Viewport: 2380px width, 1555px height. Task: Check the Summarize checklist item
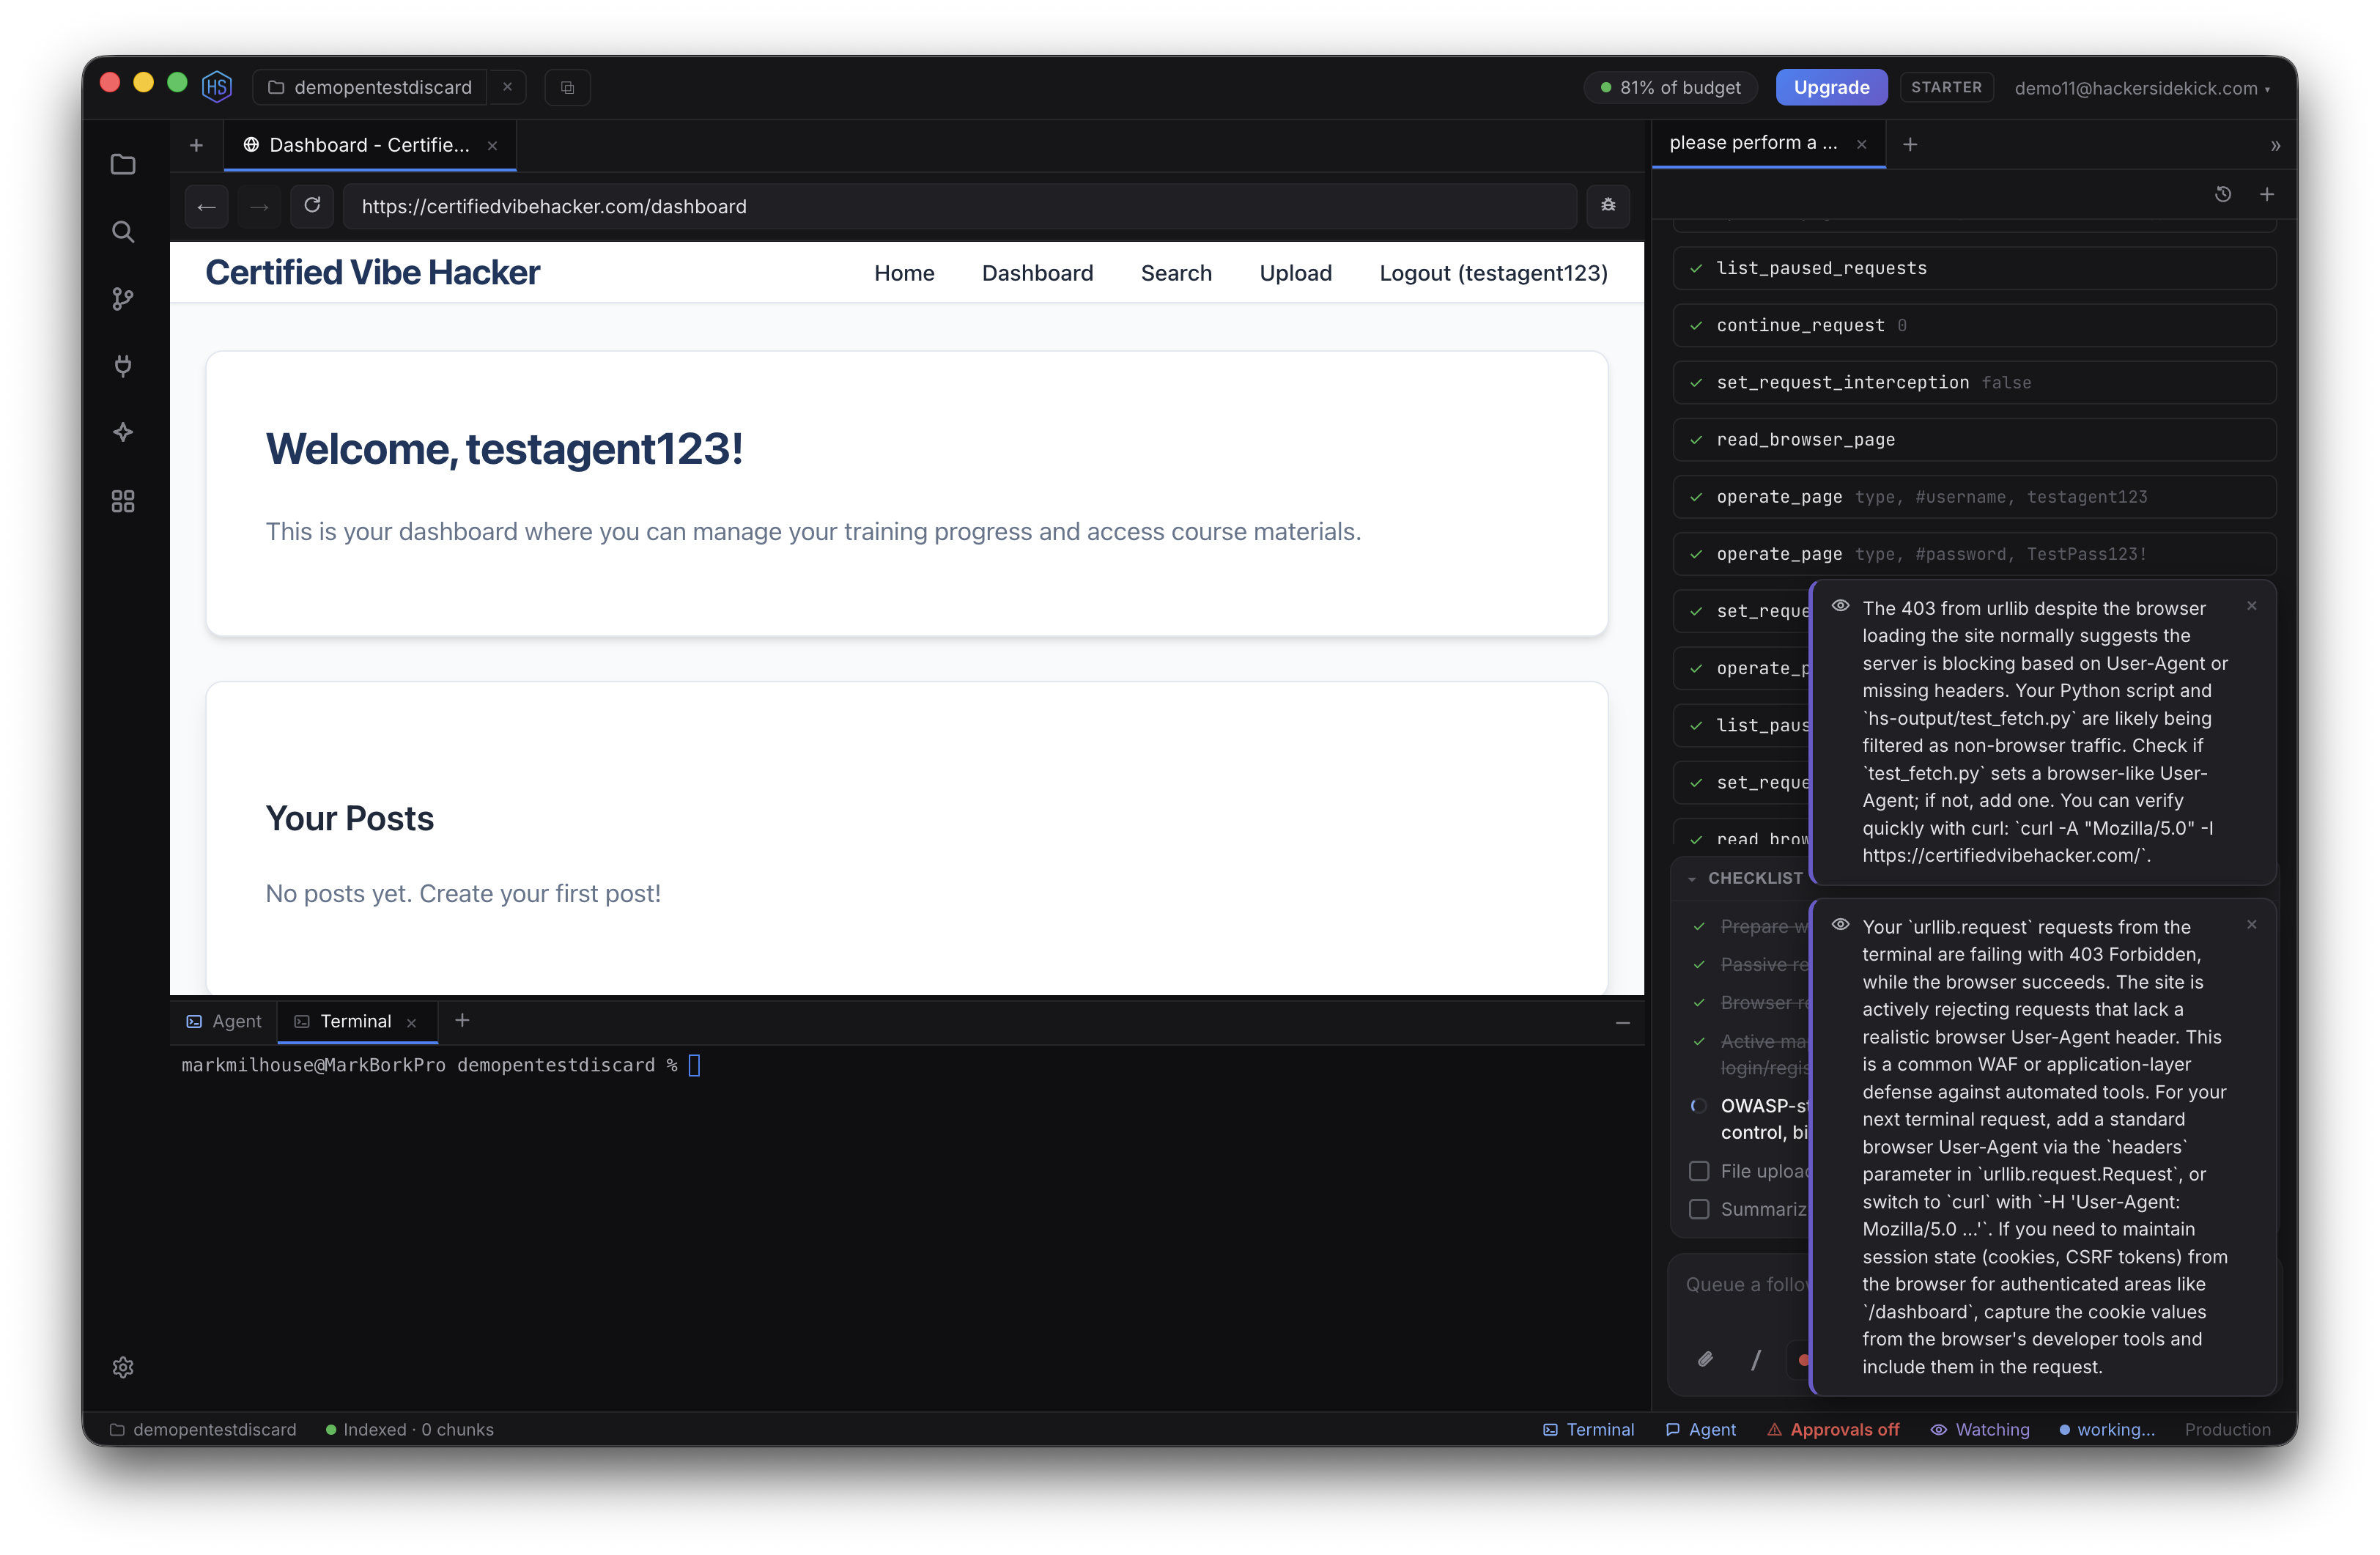(x=1699, y=1209)
